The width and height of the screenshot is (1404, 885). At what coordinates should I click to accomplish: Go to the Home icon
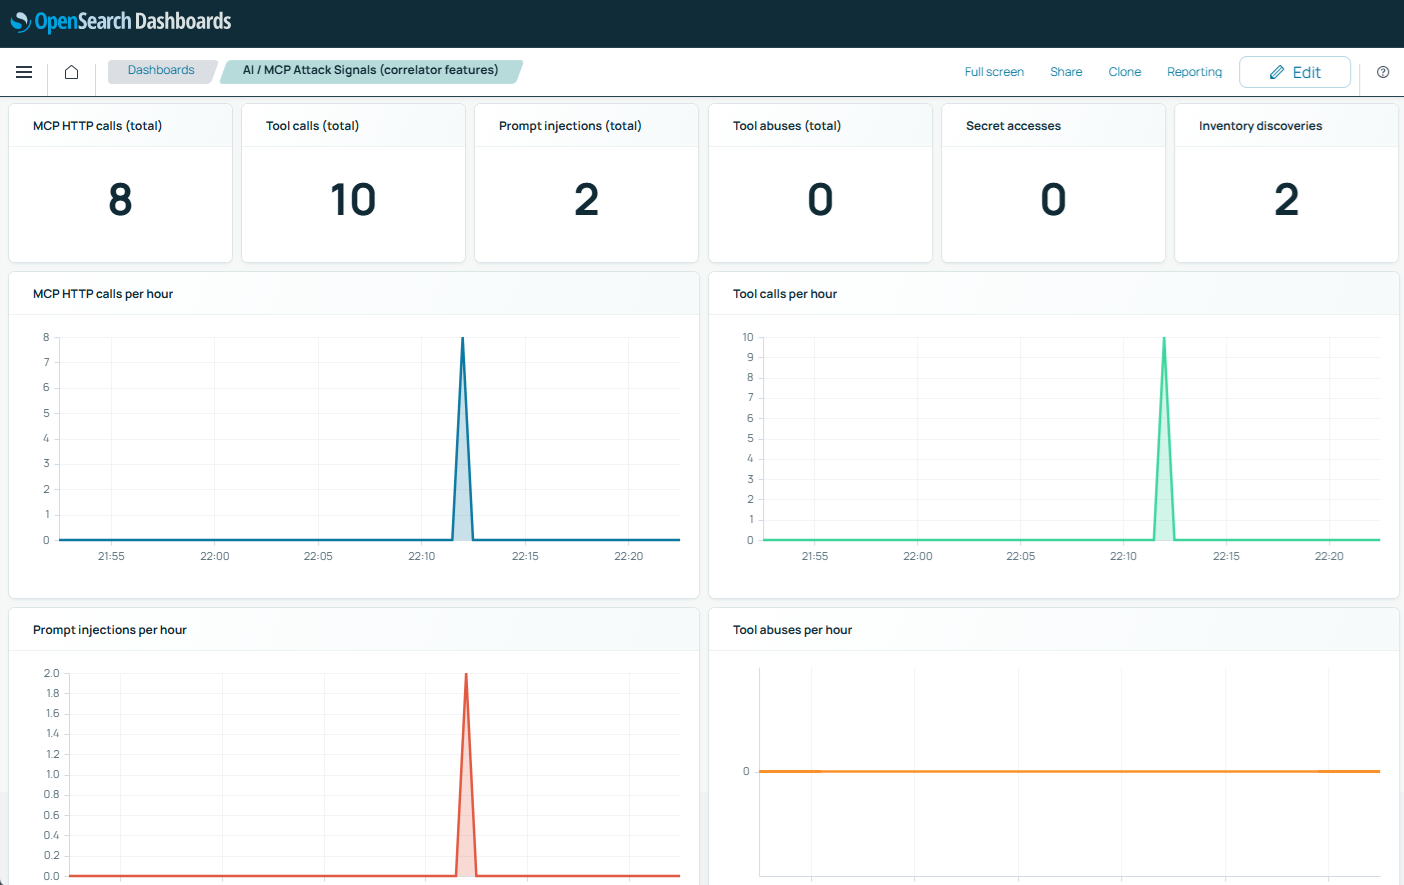pyautogui.click(x=72, y=72)
